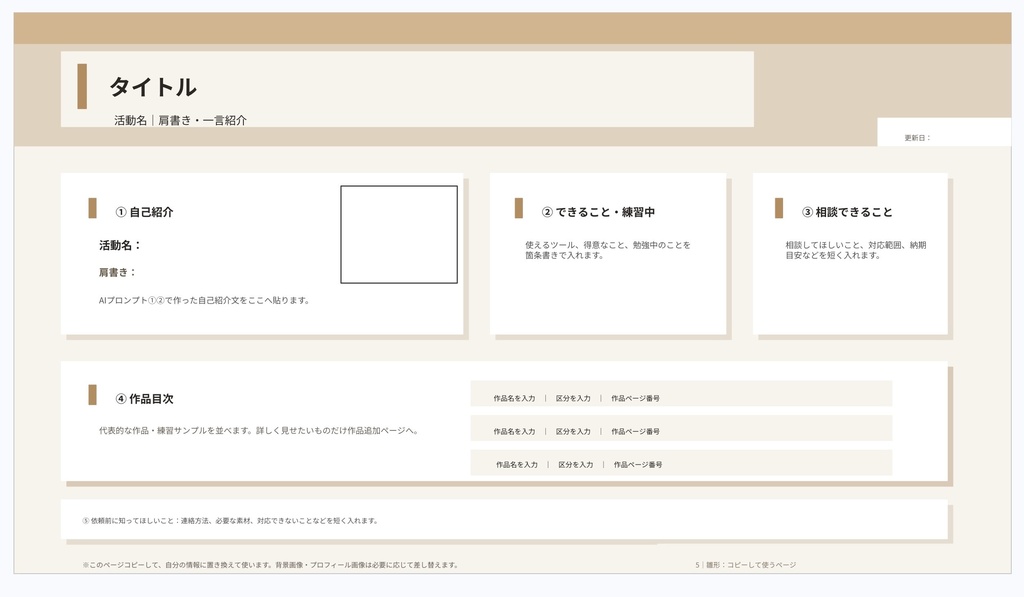Click 区分を入力 in the first works row

573,398
